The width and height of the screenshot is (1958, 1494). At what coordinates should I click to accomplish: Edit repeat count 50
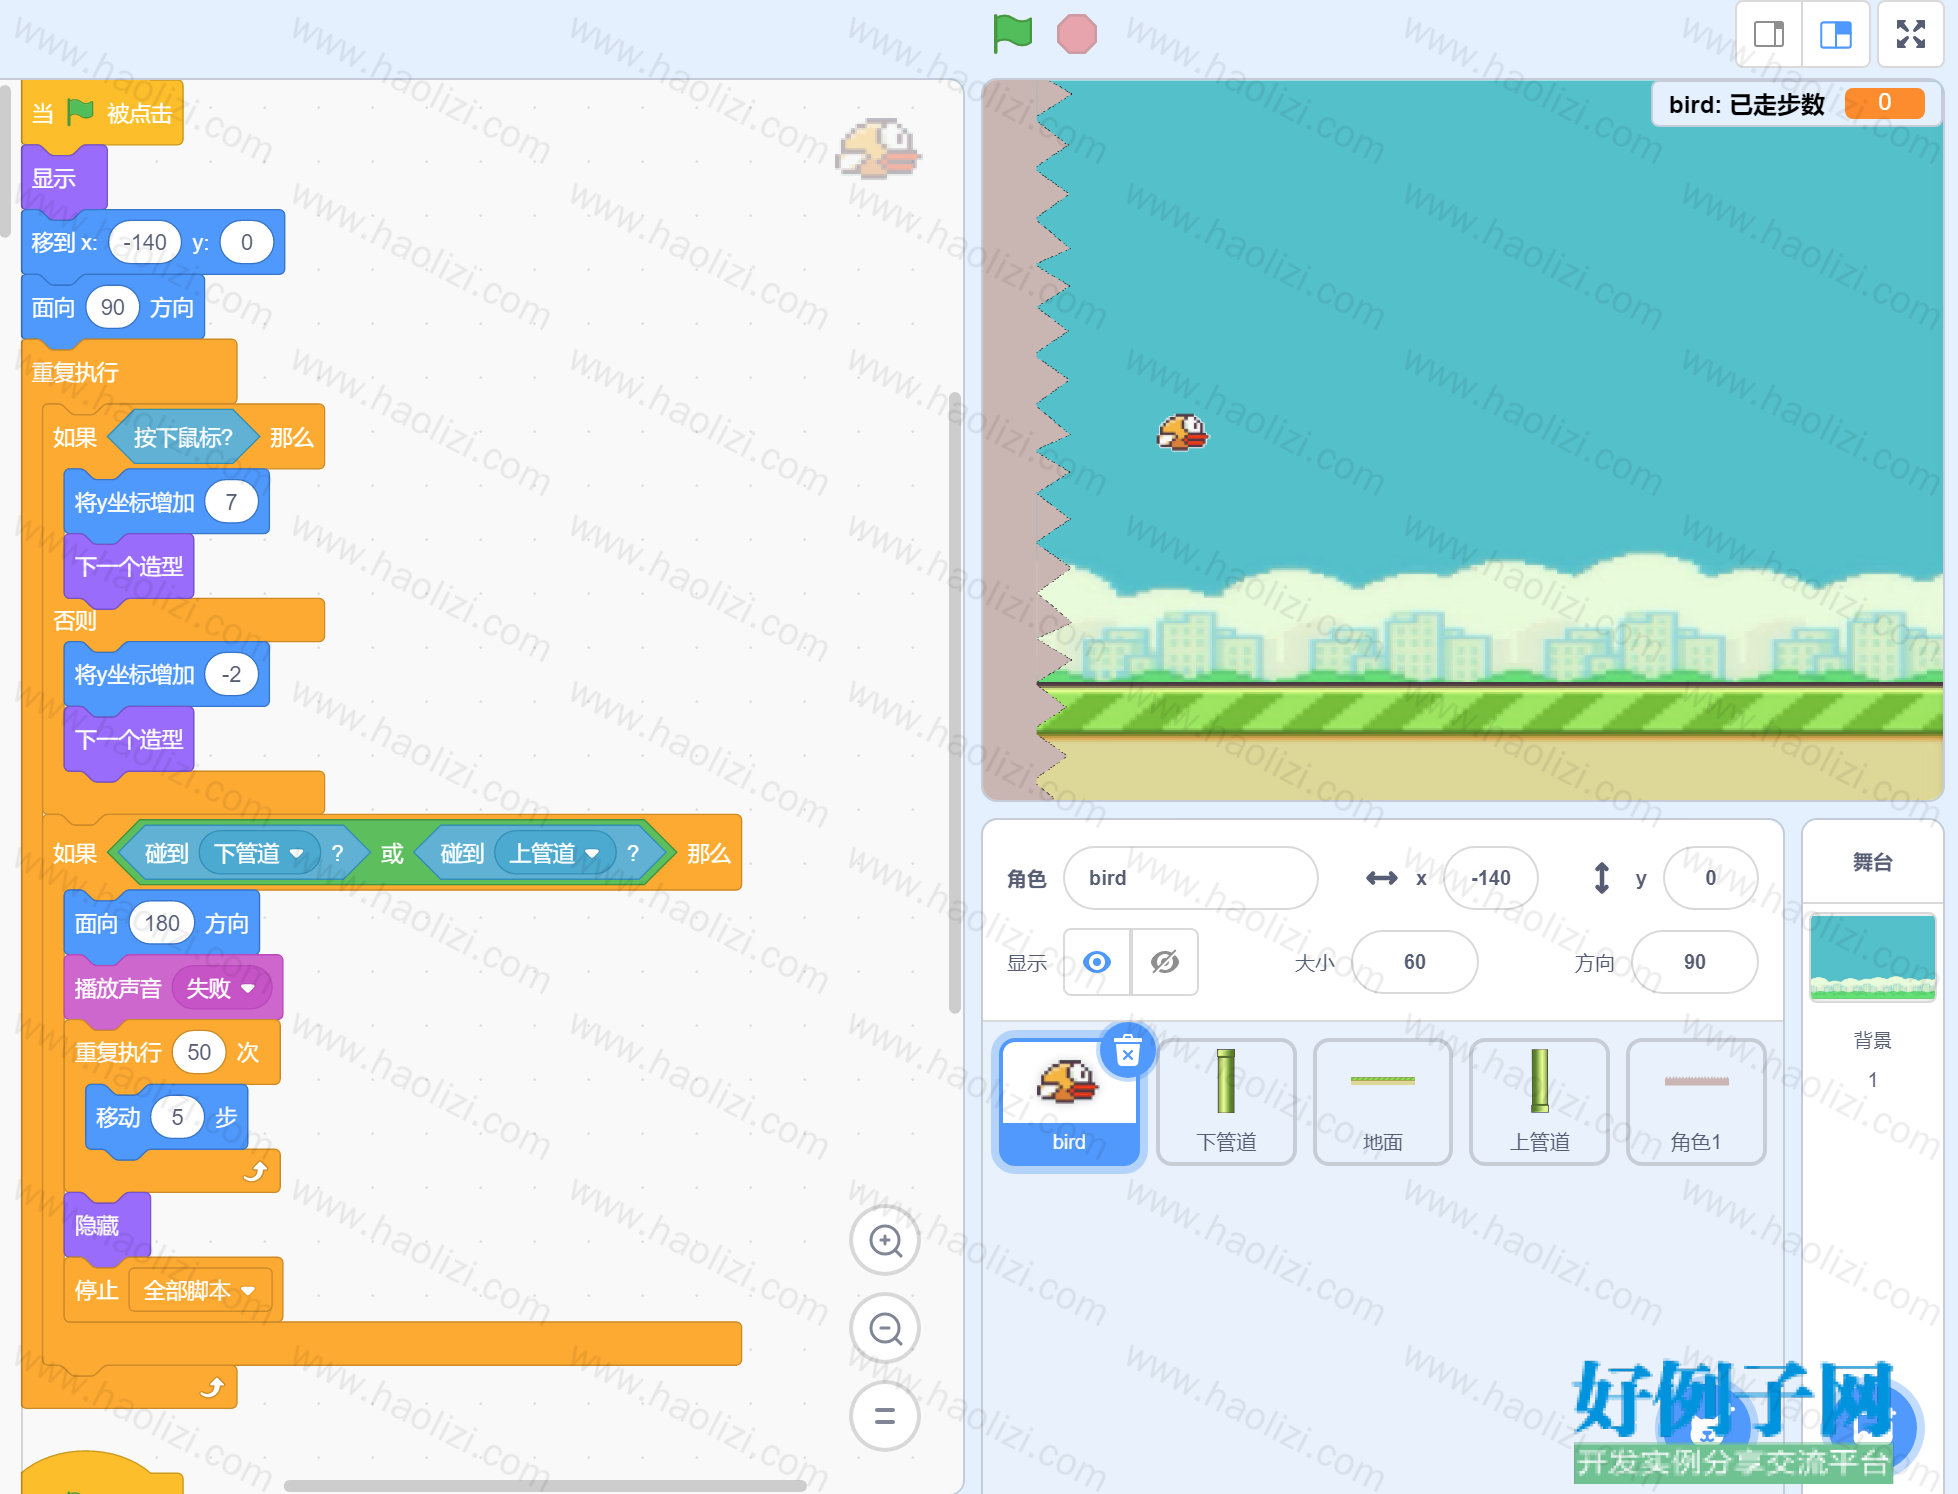point(199,1052)
